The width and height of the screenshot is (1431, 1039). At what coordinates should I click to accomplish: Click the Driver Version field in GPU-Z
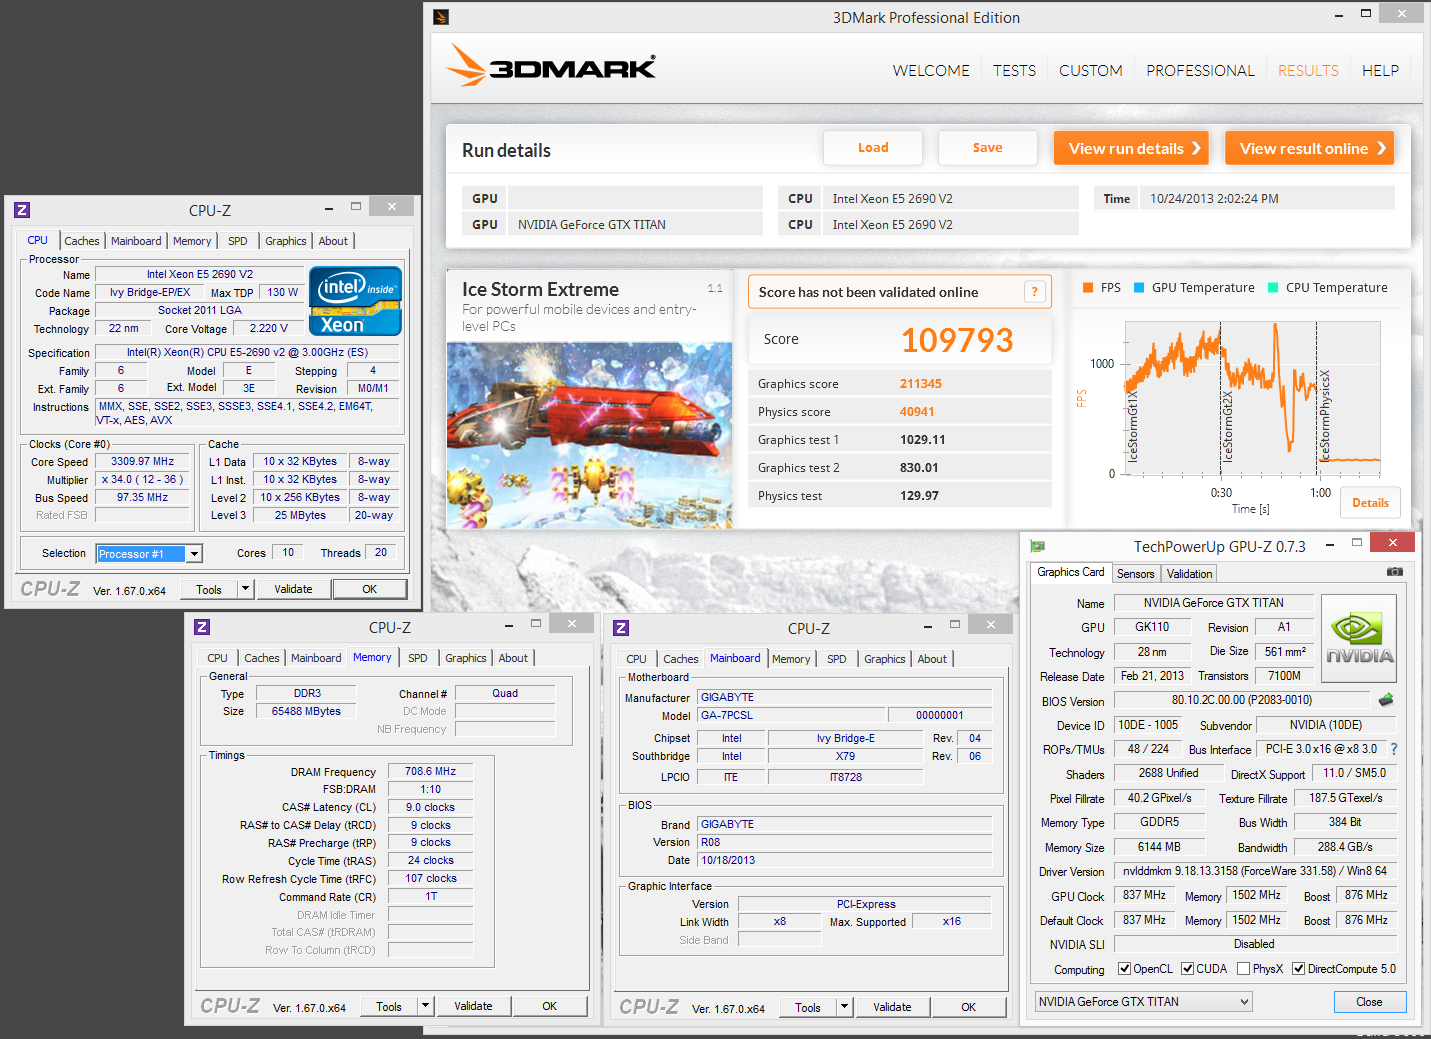tap(1254, 871)
